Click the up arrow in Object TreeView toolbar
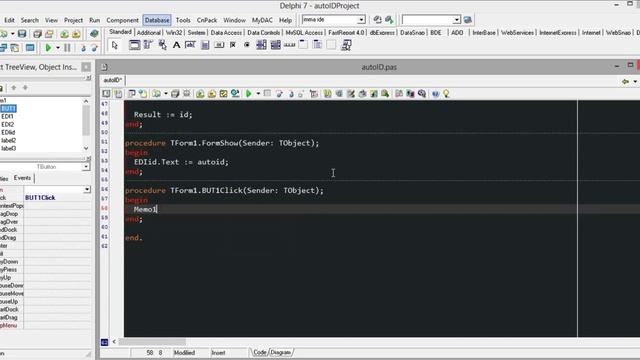640x360 pixels. pyautogui.click(x=14, y=88)
